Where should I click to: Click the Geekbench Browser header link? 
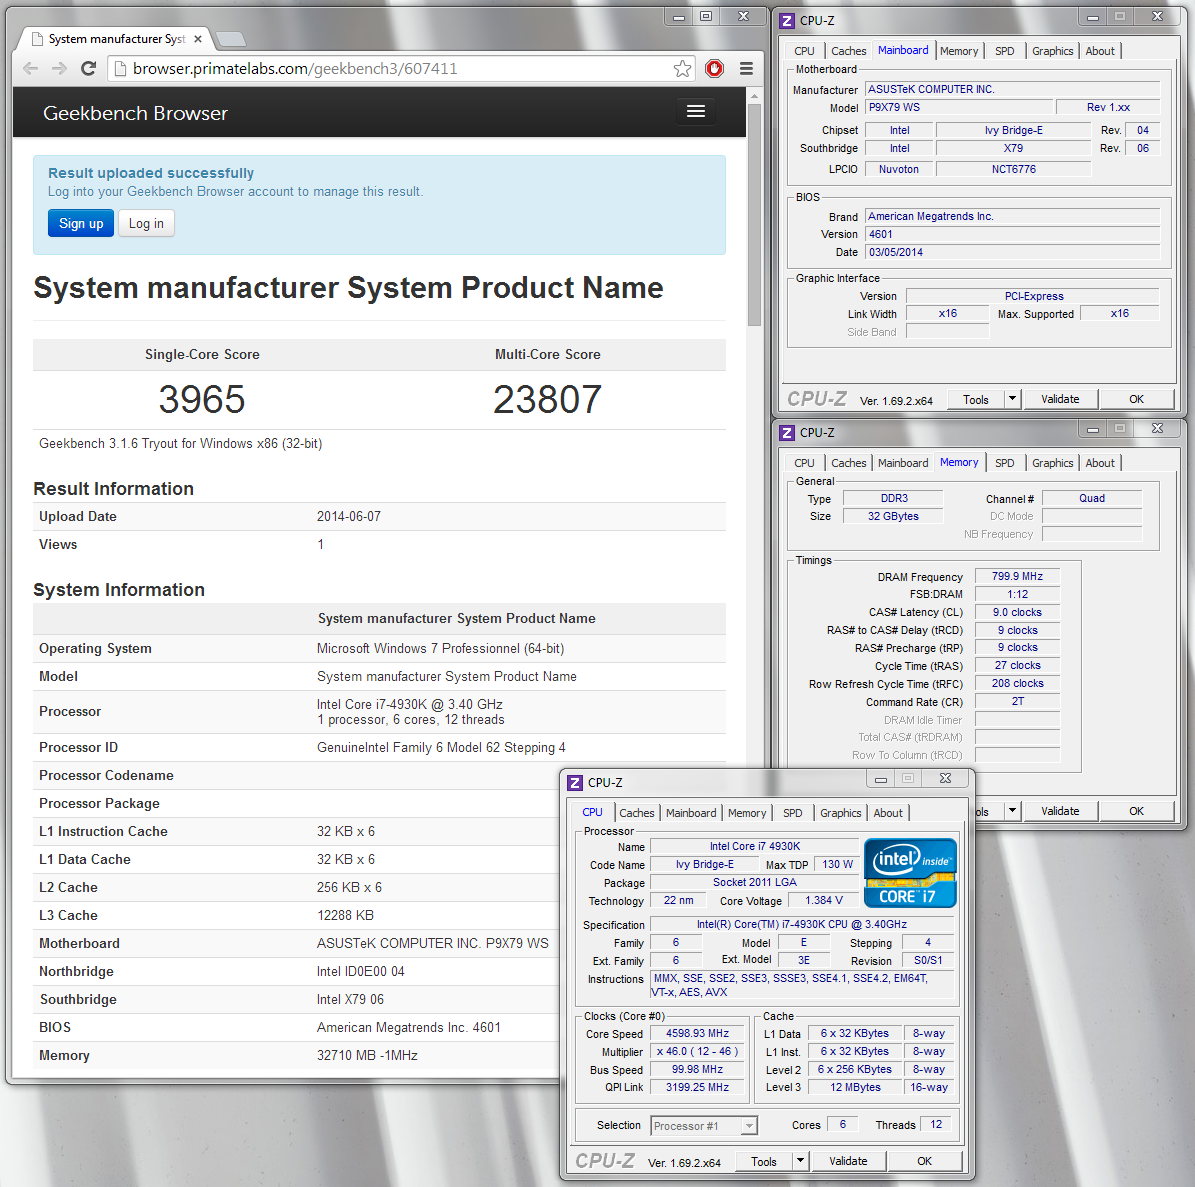click(135, 113)
